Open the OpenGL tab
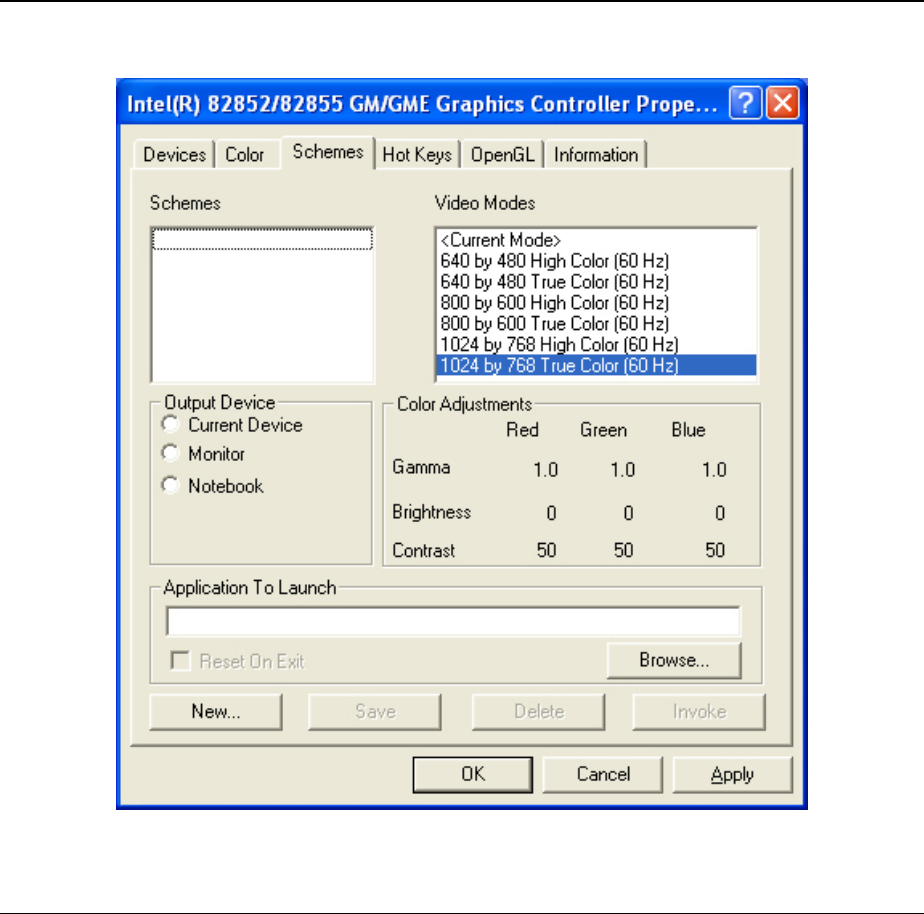Viewport: 924px width, 914px height. pyautogui.click(x=503, y=155)
